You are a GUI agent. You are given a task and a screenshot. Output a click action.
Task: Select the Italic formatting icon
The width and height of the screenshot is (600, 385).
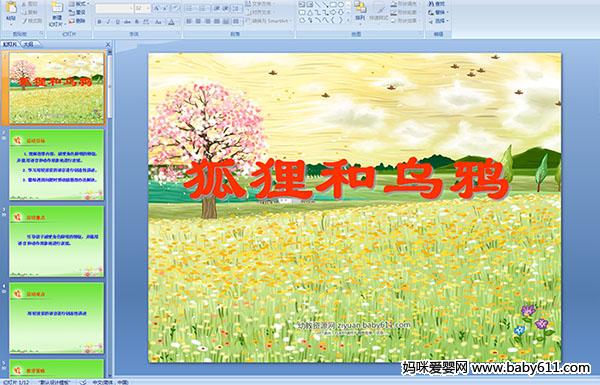(108, 22)
